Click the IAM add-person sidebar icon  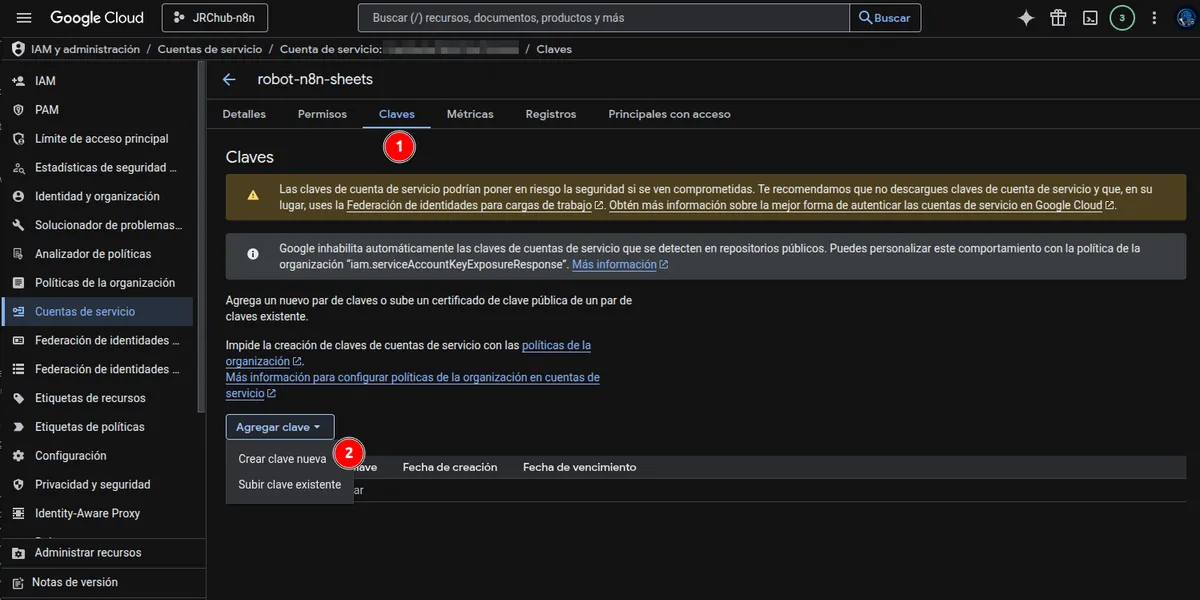pyautogui.click(x=18, y=81)
